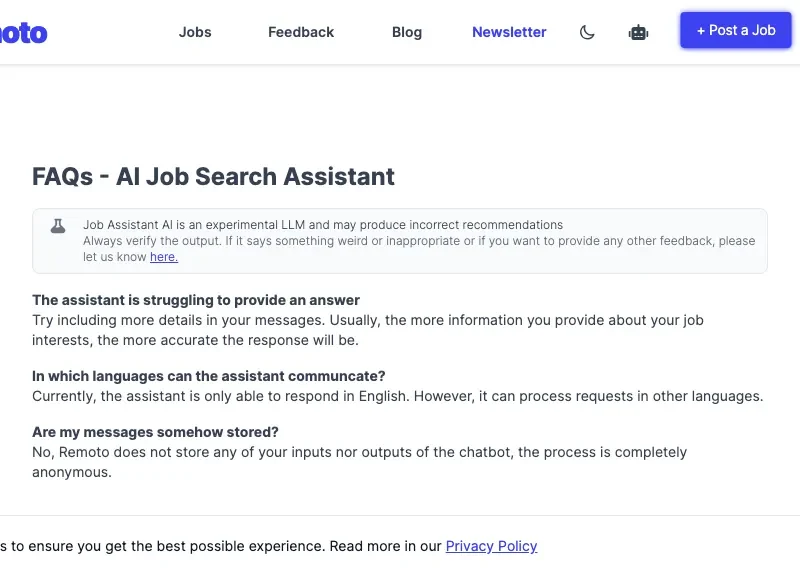This screenshot has height=576, width=800.
Task: Toggle dark mode with the moon icon
Action: pos(587,32)
